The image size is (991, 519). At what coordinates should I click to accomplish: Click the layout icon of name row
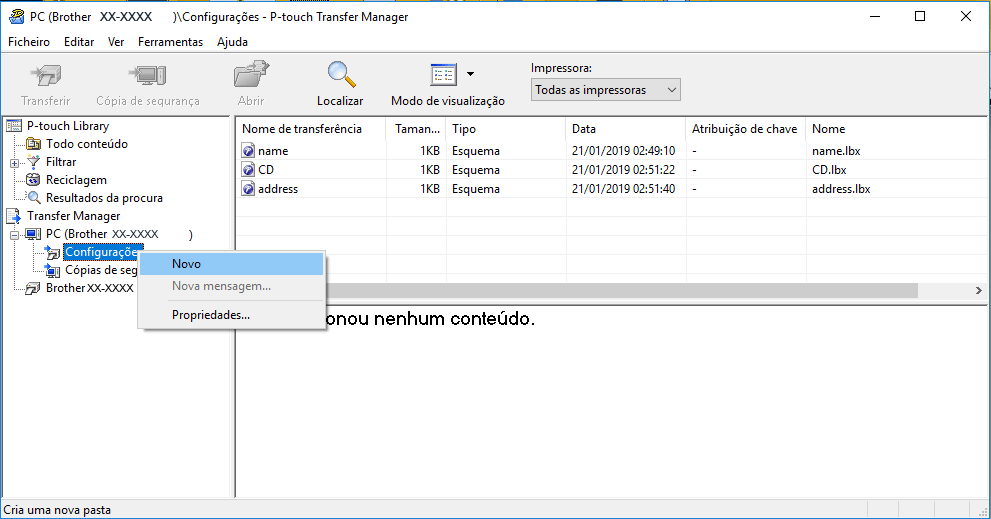pyautogui.click(x=248, y=150)
